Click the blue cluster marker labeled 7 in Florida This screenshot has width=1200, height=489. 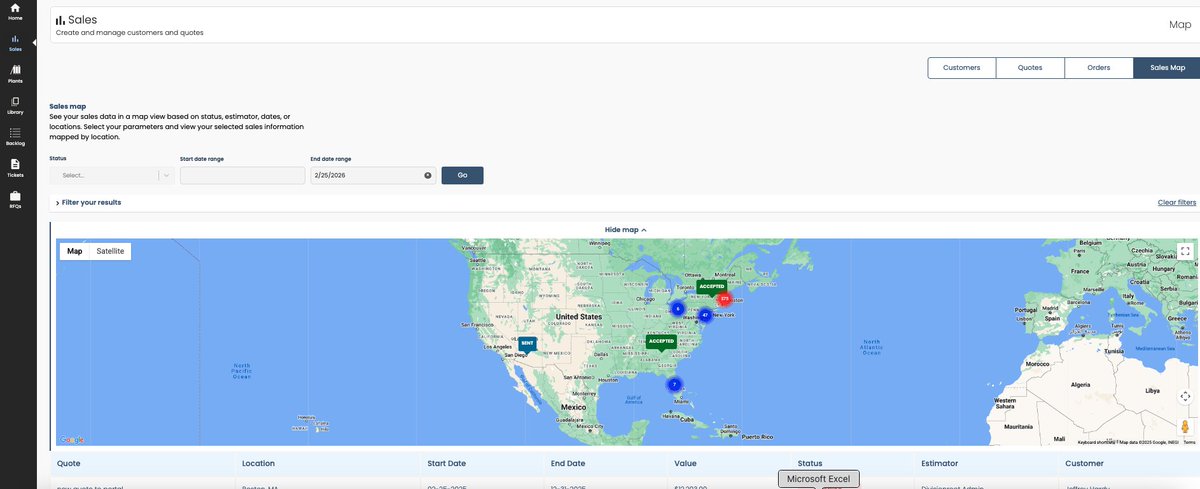point(674,384)
